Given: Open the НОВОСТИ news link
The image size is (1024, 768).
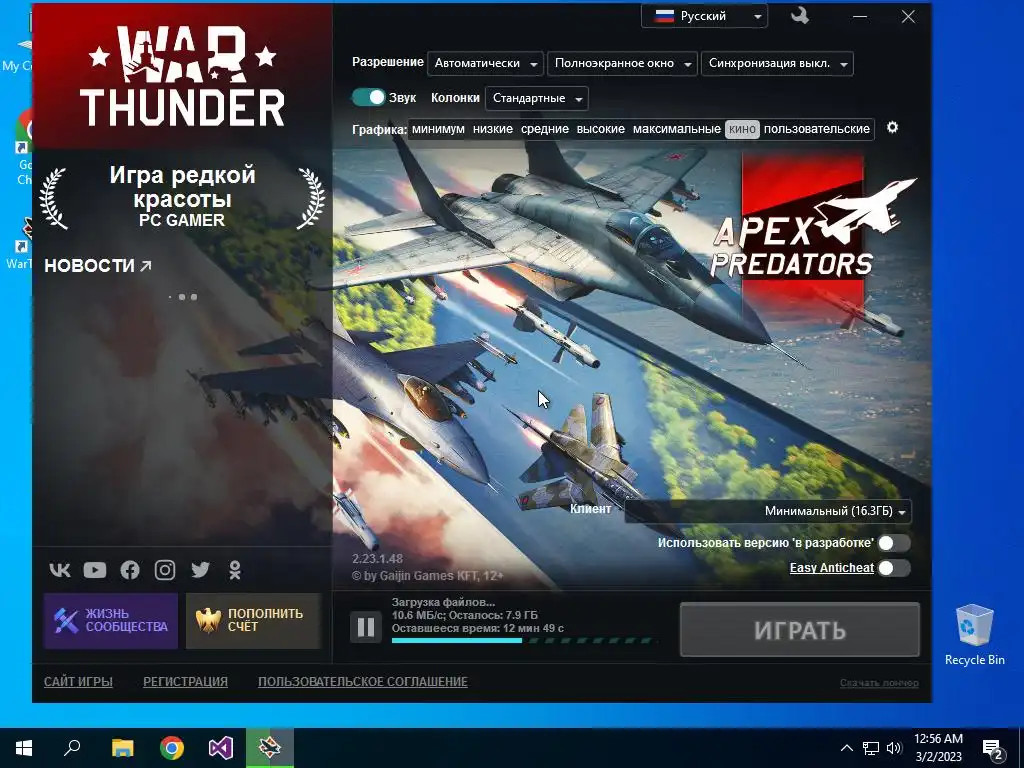Looking at the screenshot, I should (98, 266).
